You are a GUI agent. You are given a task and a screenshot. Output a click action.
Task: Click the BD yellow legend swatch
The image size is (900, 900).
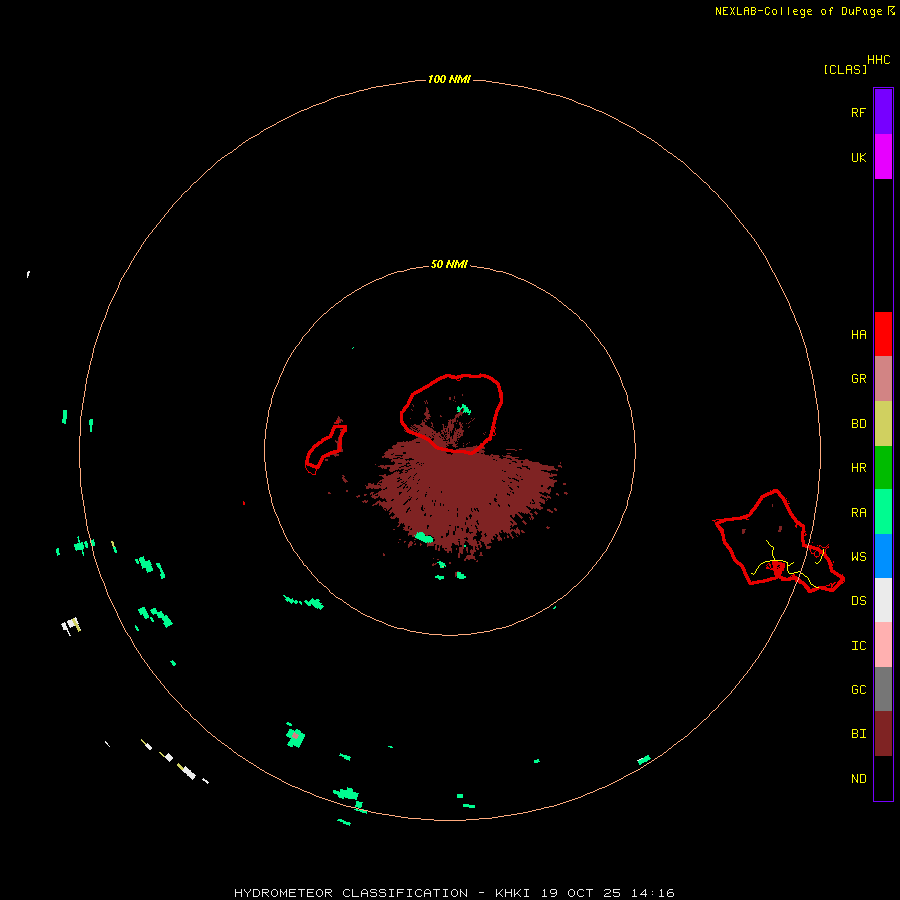coord(883,424)
